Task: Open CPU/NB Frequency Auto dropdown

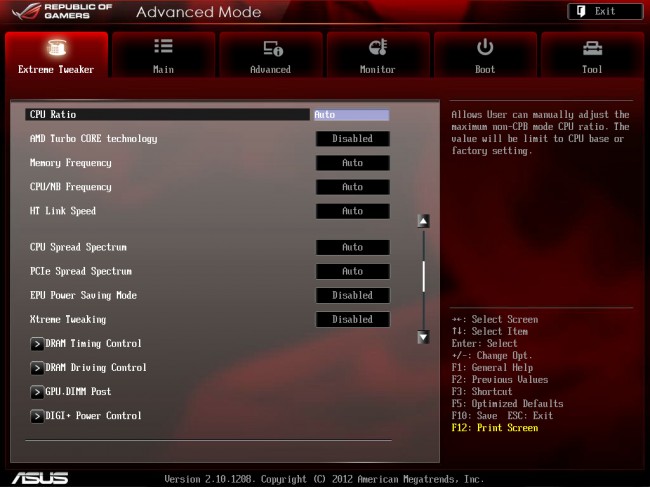Action: click(352, 187)
